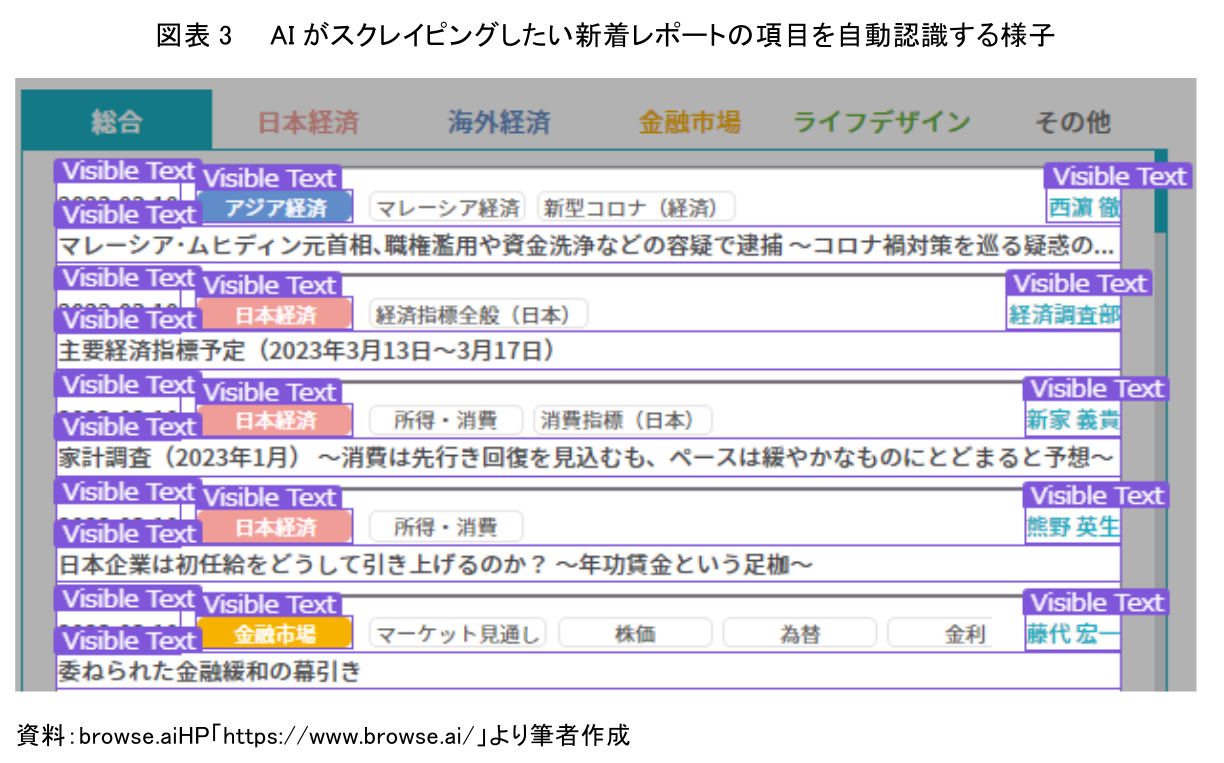
Task: Click the 経済指標全般（日本） tag
Action: tap(478, 314)
